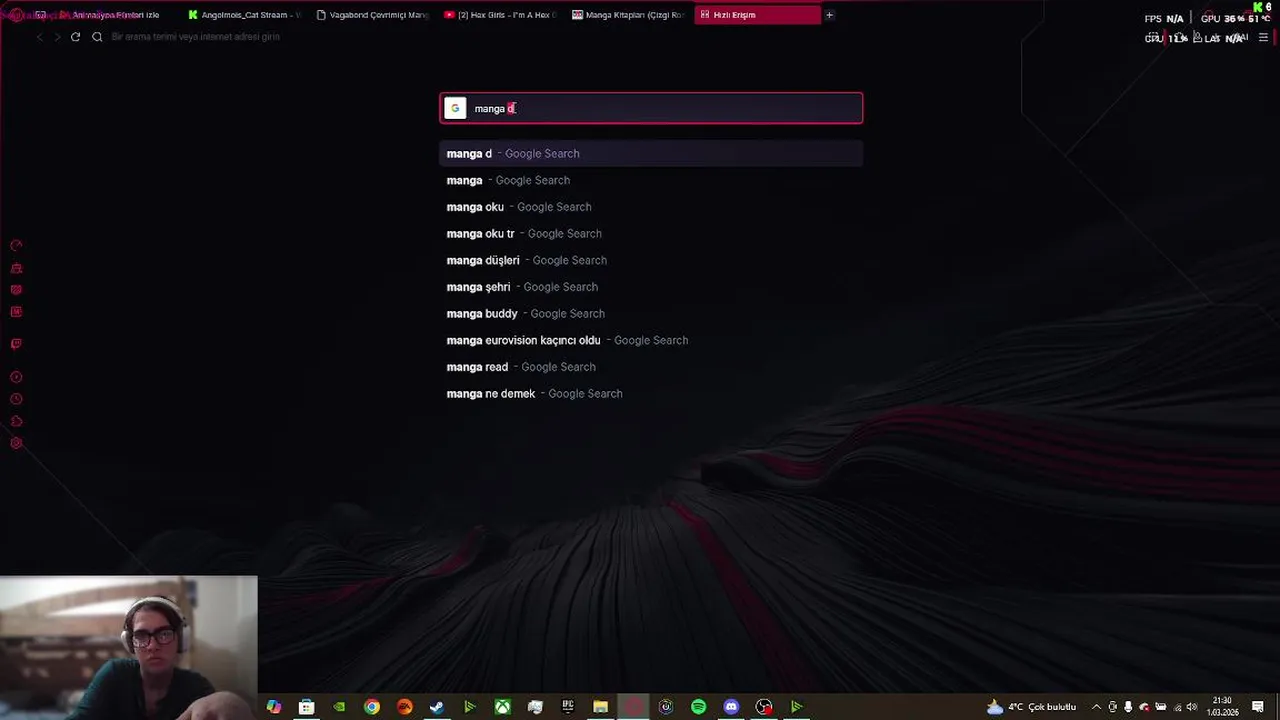Open Spotify from the taskbar

pos(698,707)
